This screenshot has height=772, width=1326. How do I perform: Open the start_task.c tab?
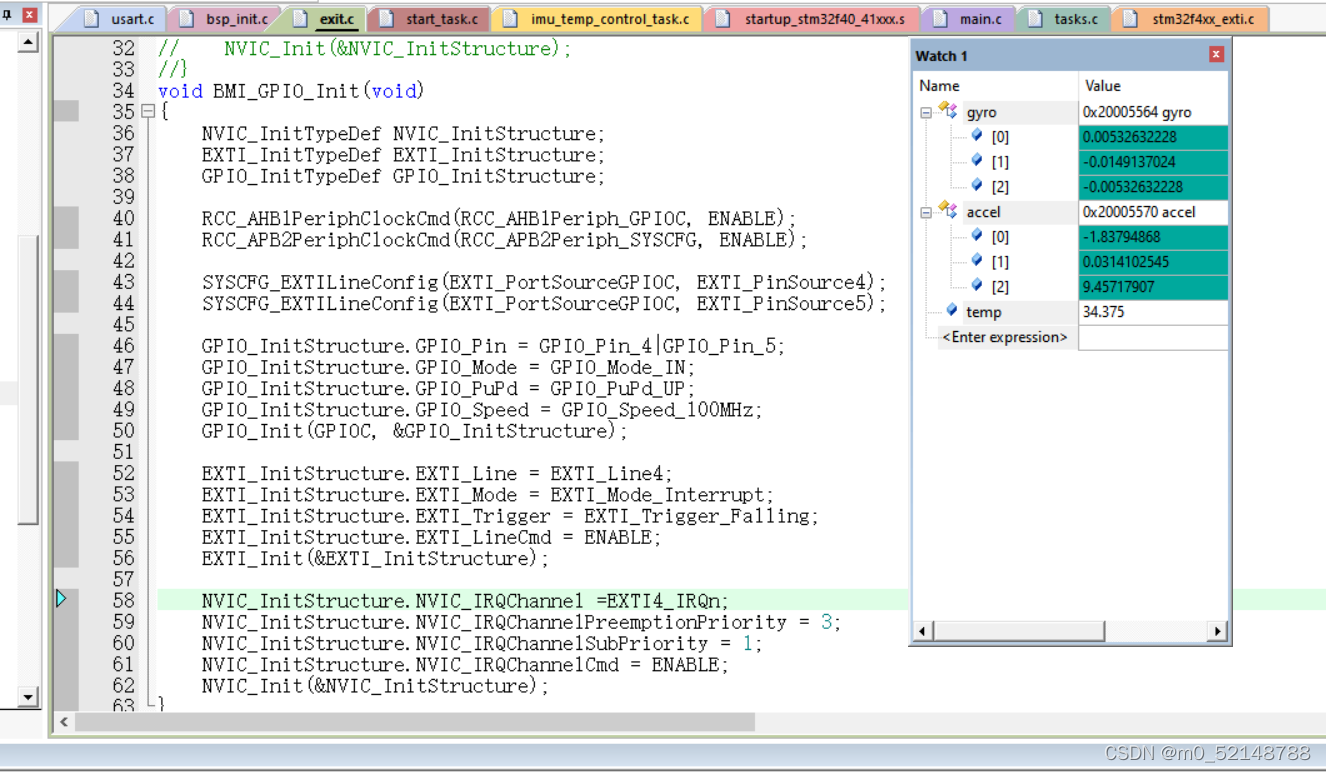pyautogui.click(x=431, y=19)
